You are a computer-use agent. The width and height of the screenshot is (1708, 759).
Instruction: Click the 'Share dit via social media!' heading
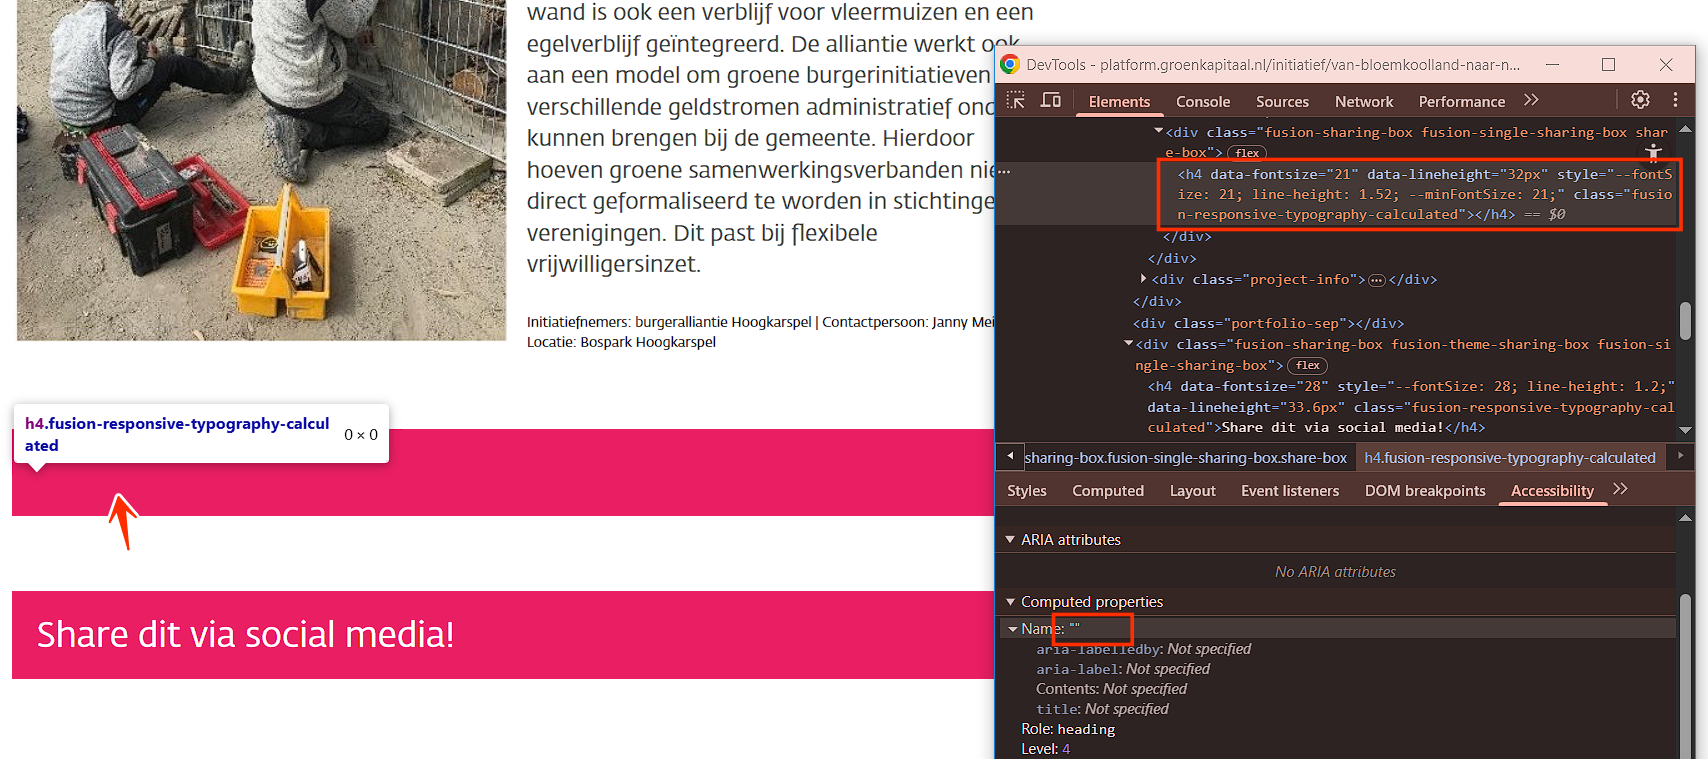coord(246,635)
